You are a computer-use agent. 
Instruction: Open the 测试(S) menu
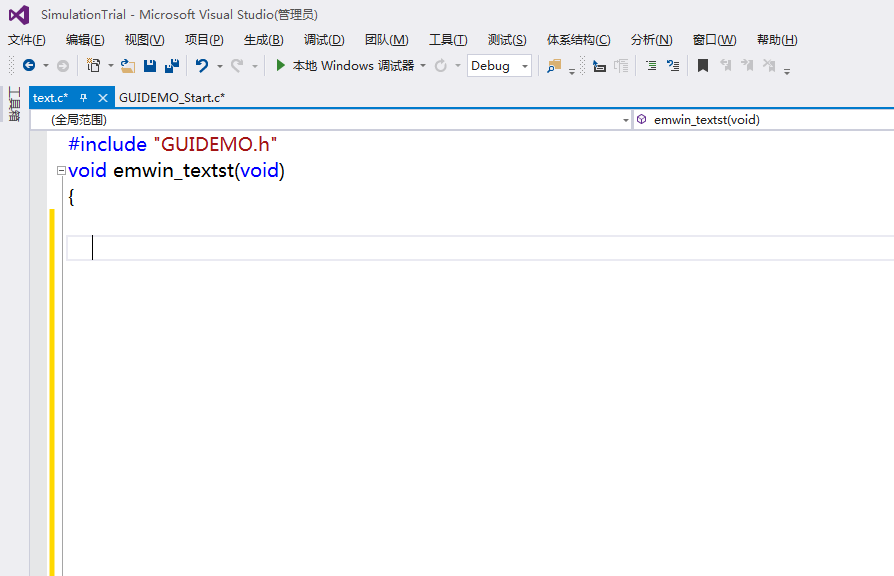[x=507, y=40]
